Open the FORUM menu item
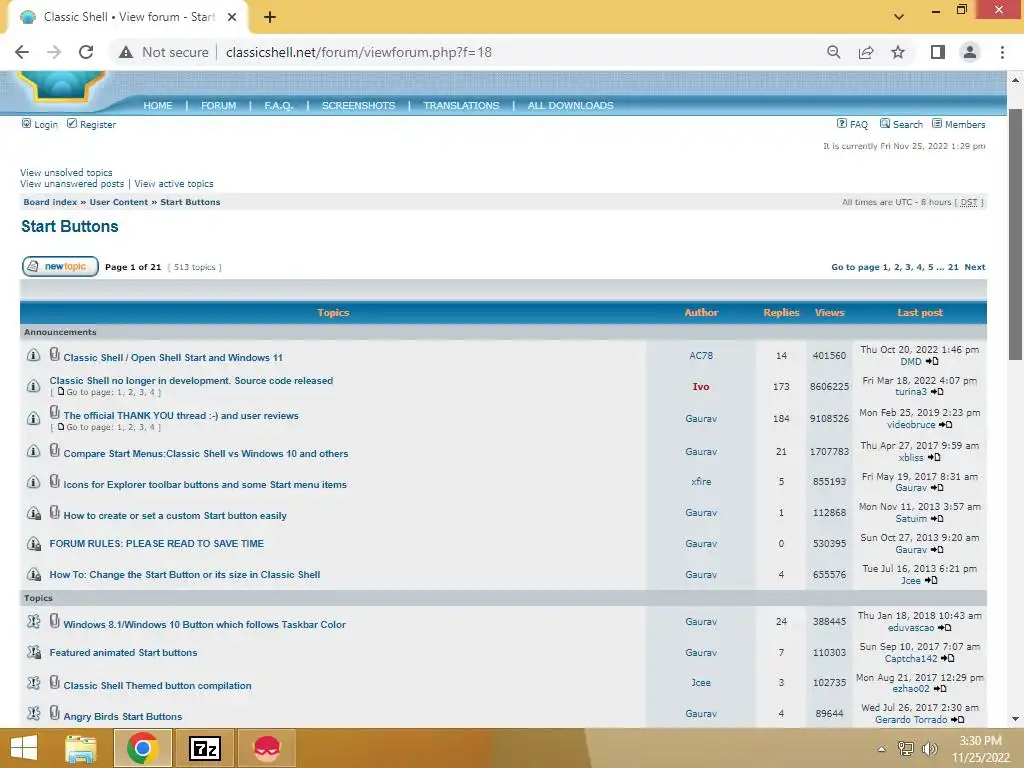This screenshot has width=1024, height=768. (x=218, y=105)
